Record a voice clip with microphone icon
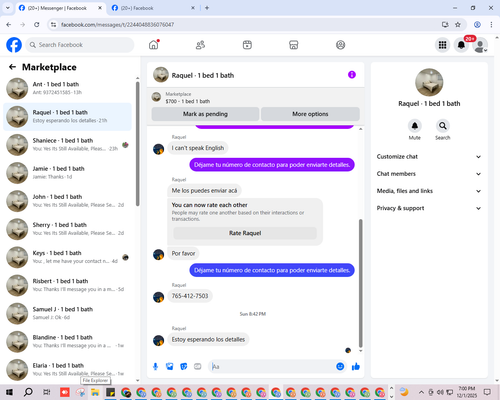This screenshot has width=500, height=400. (155, 367)
